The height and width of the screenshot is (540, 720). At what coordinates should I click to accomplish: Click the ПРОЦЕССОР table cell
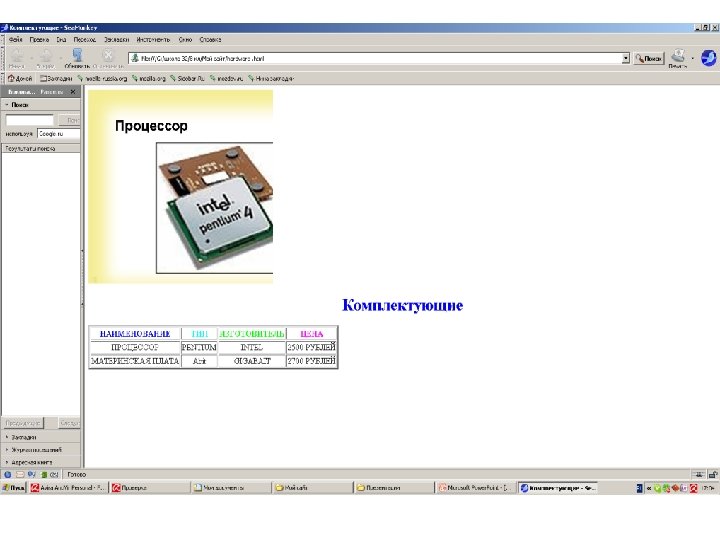135,347
